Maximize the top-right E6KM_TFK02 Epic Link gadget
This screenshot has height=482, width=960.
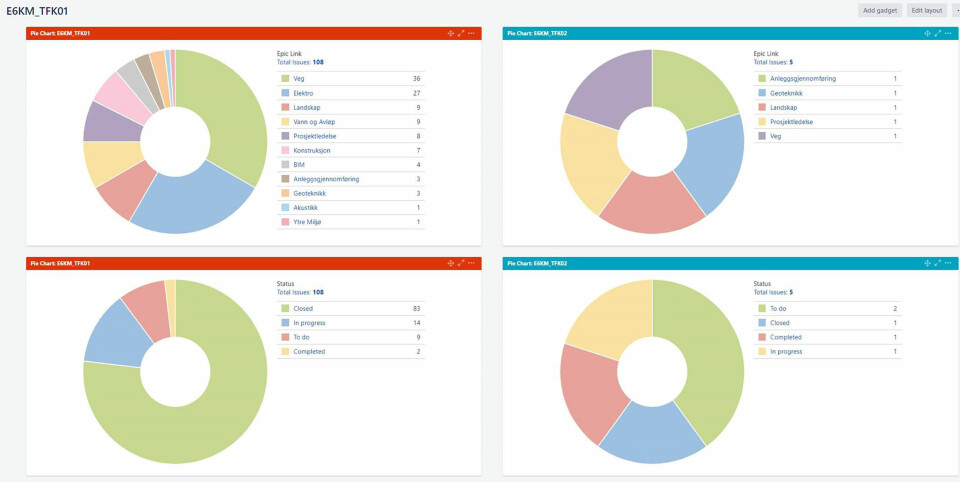[x=937, y=34]
